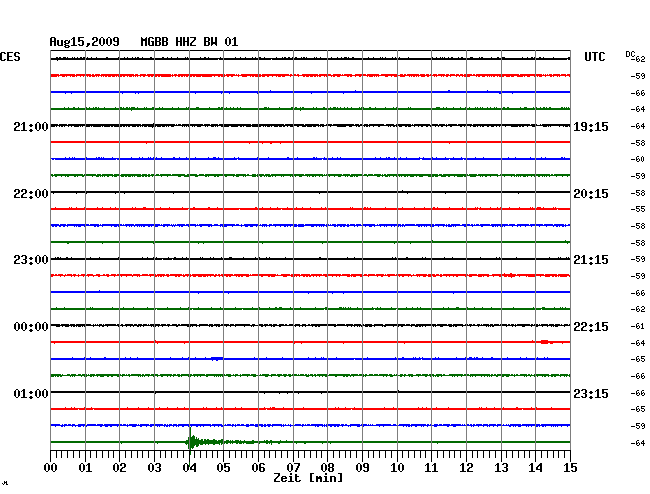
Task: Click the '19:15' UTC time label
Action: [591, 126]
